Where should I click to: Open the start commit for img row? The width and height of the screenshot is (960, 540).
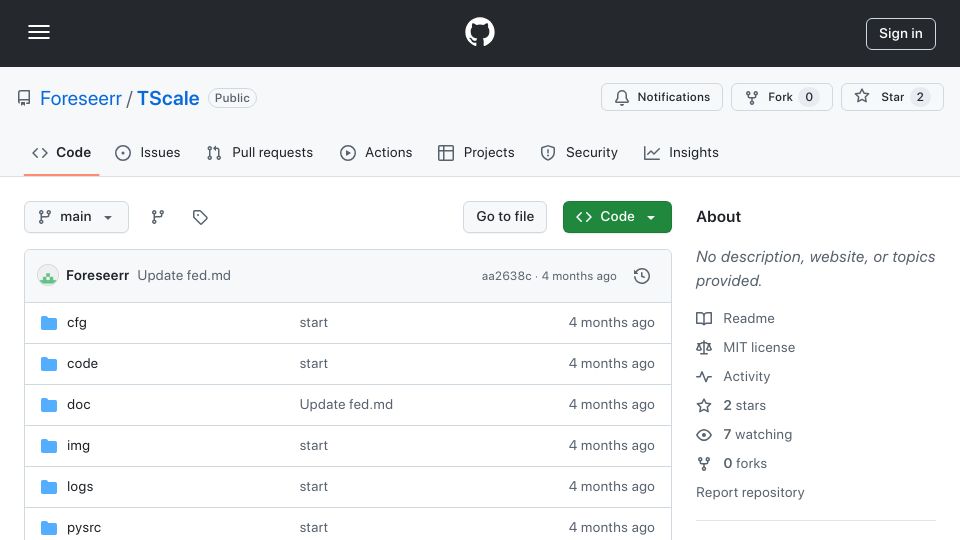click(x=313, y=446)
